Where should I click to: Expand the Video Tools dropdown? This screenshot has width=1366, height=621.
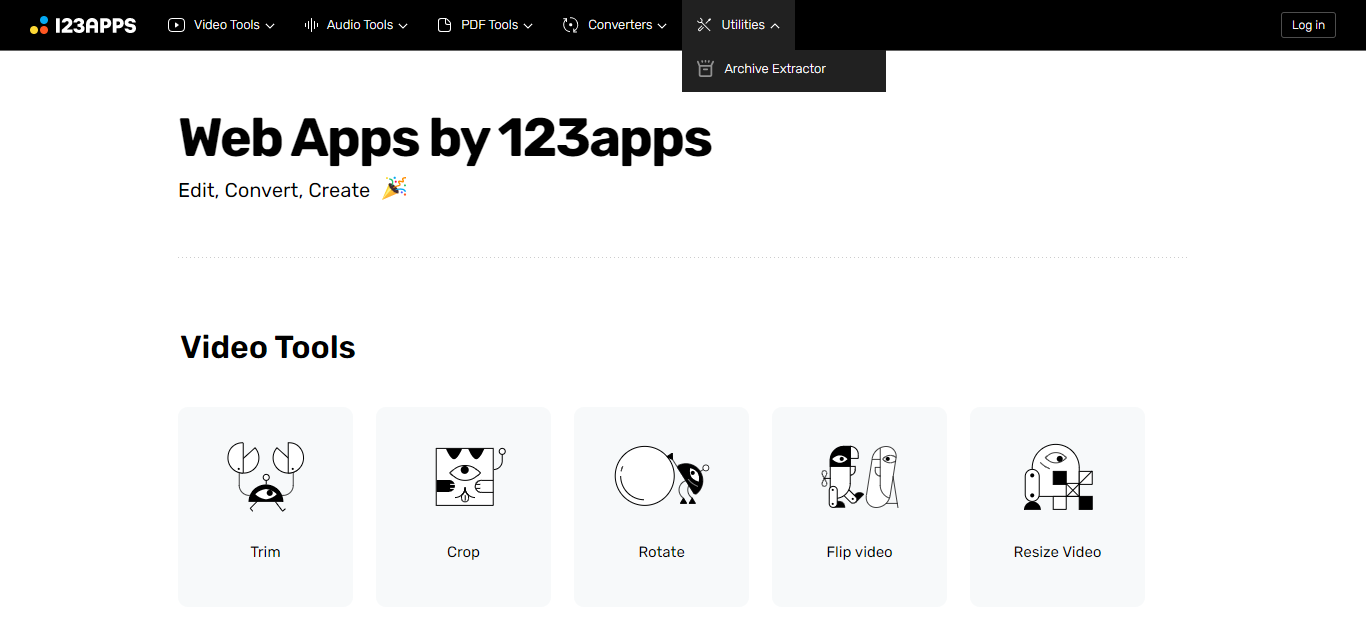(221, 24)
